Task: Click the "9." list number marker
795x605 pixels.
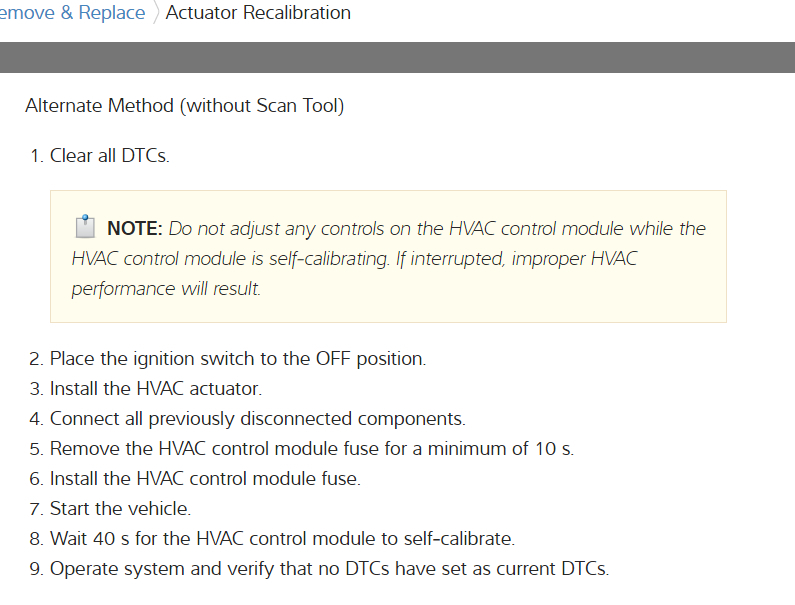Action: click(x=36, y=569)
